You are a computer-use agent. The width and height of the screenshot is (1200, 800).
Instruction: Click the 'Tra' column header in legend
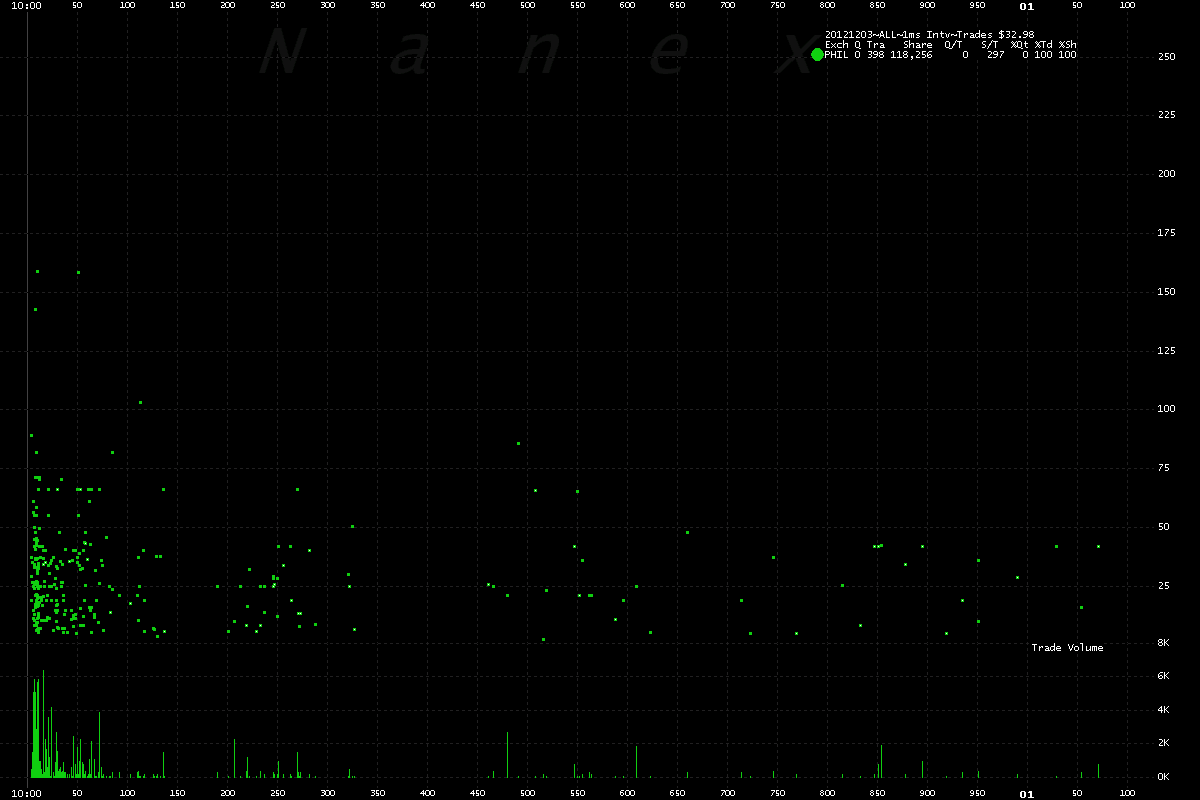[876, 45]
